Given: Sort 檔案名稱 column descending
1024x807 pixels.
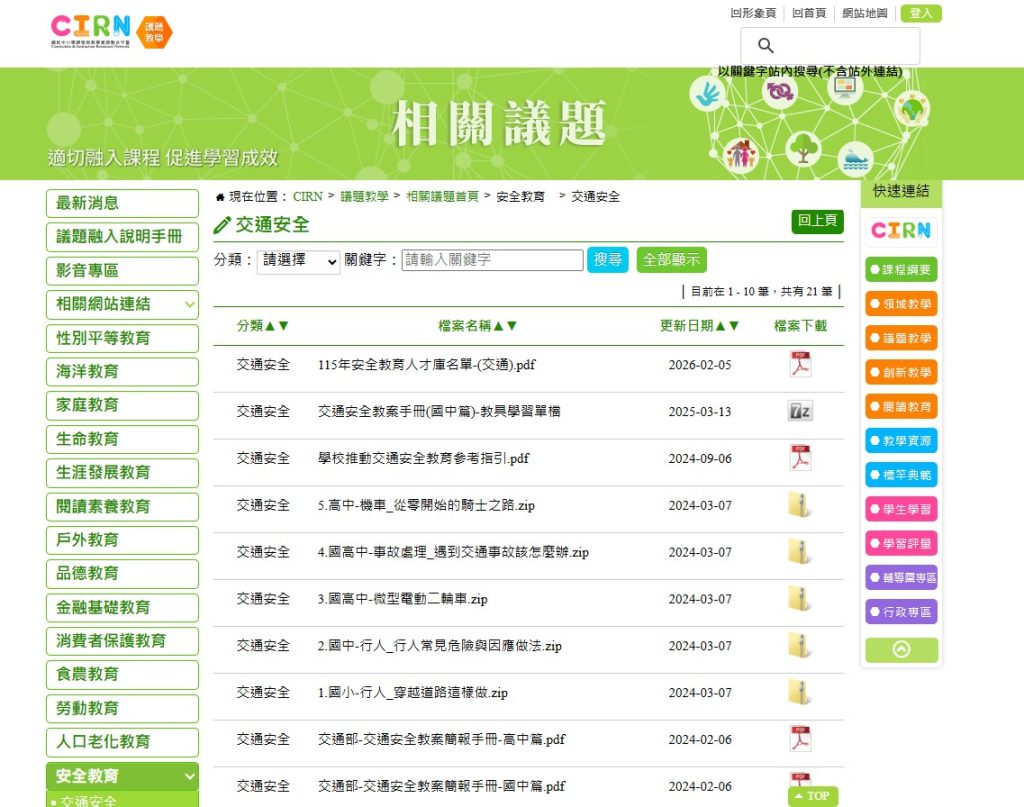Looking at the screenshot, I should (512, 326).
